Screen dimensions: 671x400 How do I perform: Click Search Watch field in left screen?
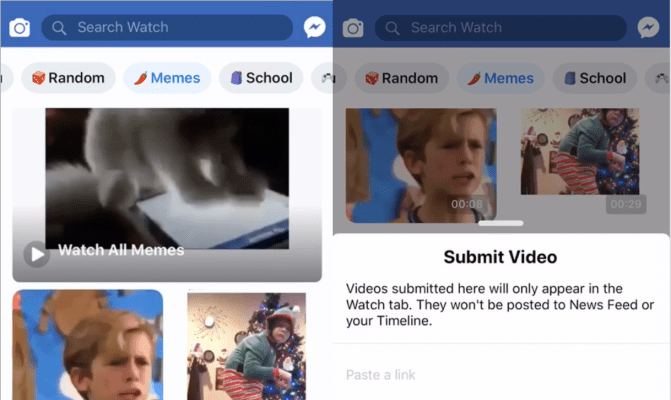pos(167,27)
